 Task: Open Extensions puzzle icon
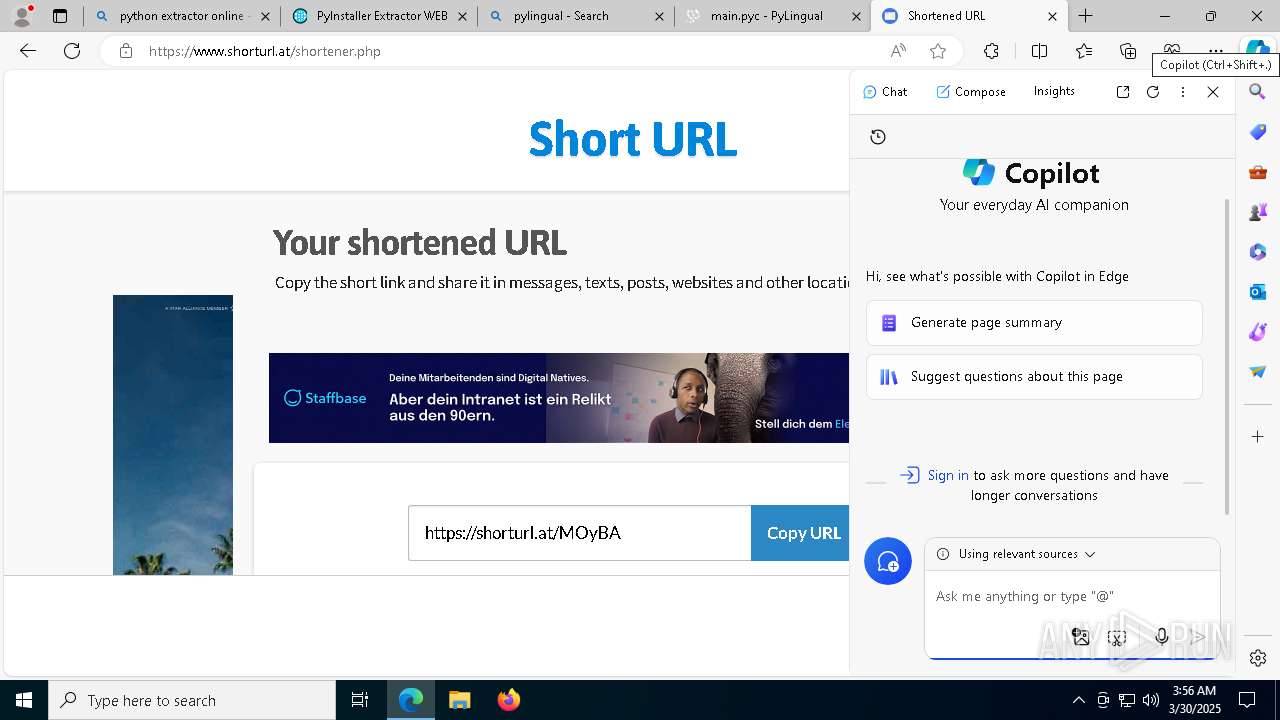[x=991, y=51]
